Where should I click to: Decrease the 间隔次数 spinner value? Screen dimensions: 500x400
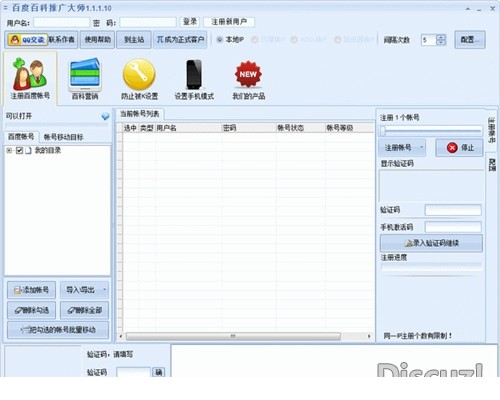pos(441,42)
